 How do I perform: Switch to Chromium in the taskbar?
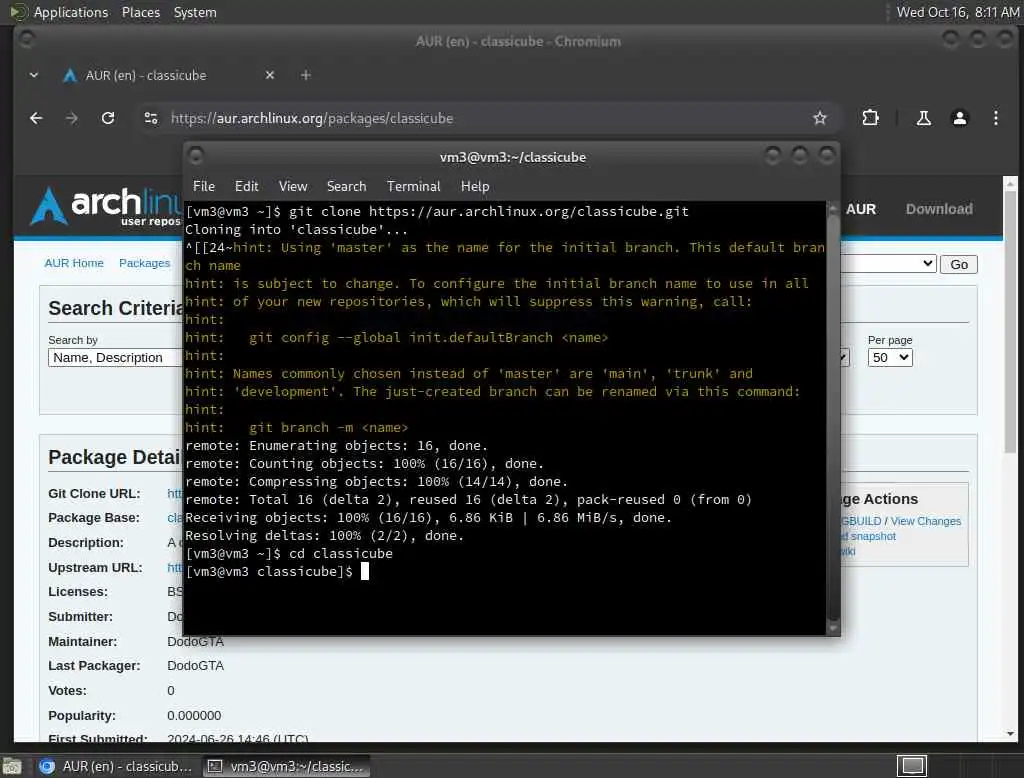[116, 766]
